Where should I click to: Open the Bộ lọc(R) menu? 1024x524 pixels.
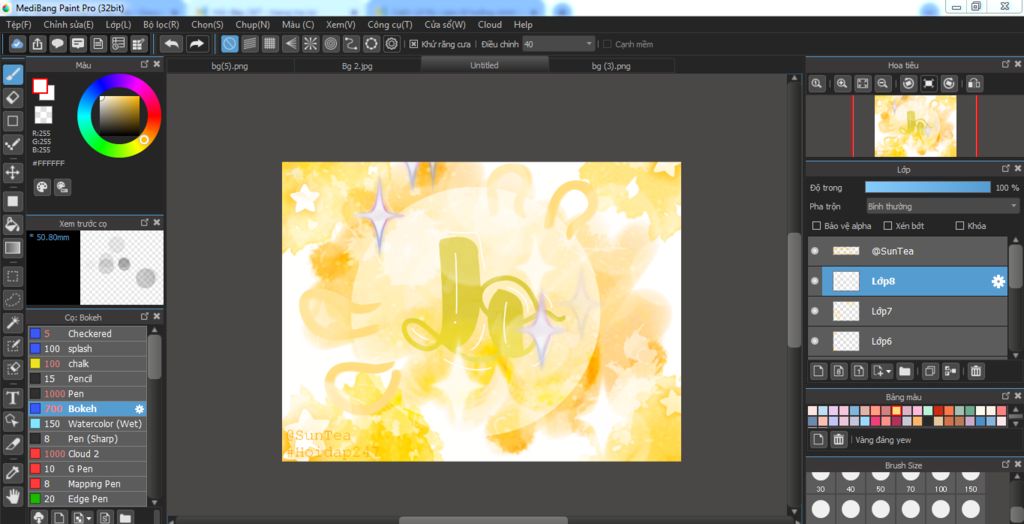(161, 25)
